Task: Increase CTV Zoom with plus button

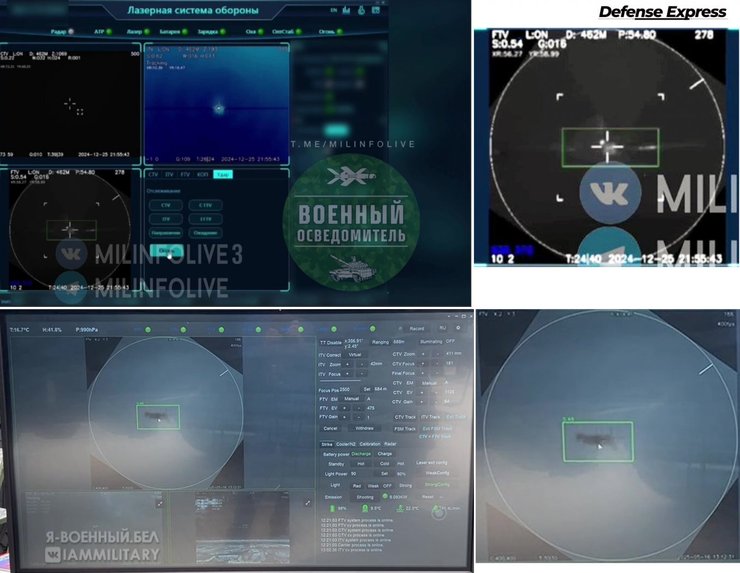Action: pyautogui.click(x=424, y=354)
